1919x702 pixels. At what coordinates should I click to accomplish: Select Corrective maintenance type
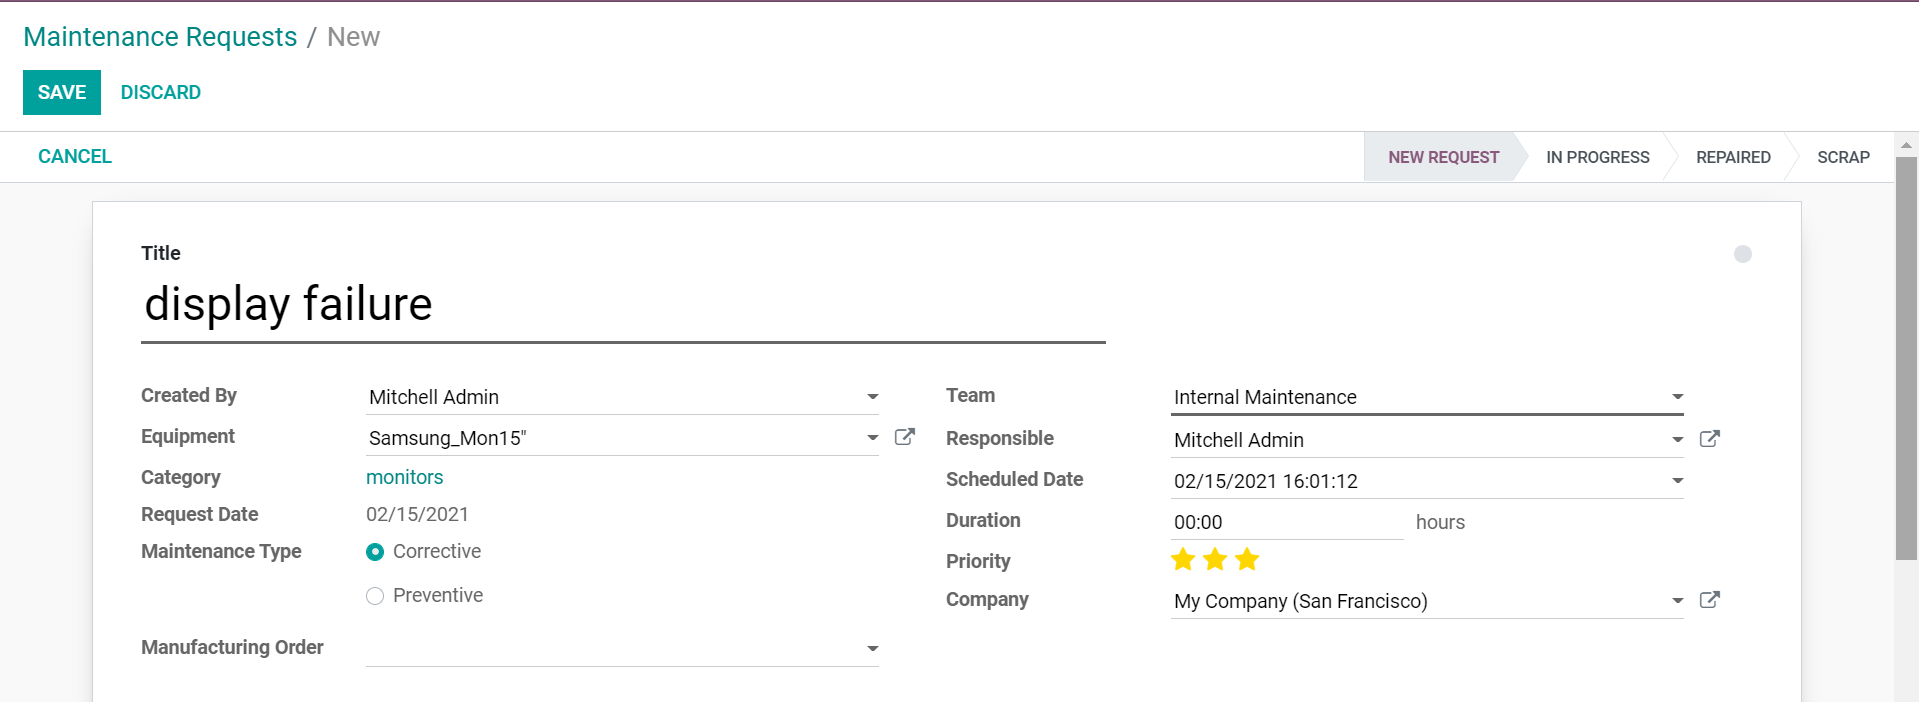click(x=375, y=552)
